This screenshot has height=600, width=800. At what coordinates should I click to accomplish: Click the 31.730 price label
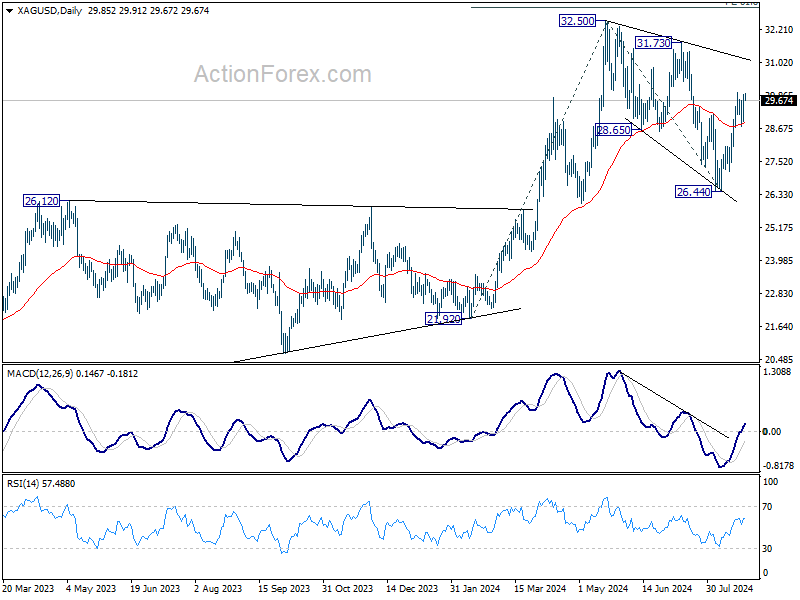point(653,43)
